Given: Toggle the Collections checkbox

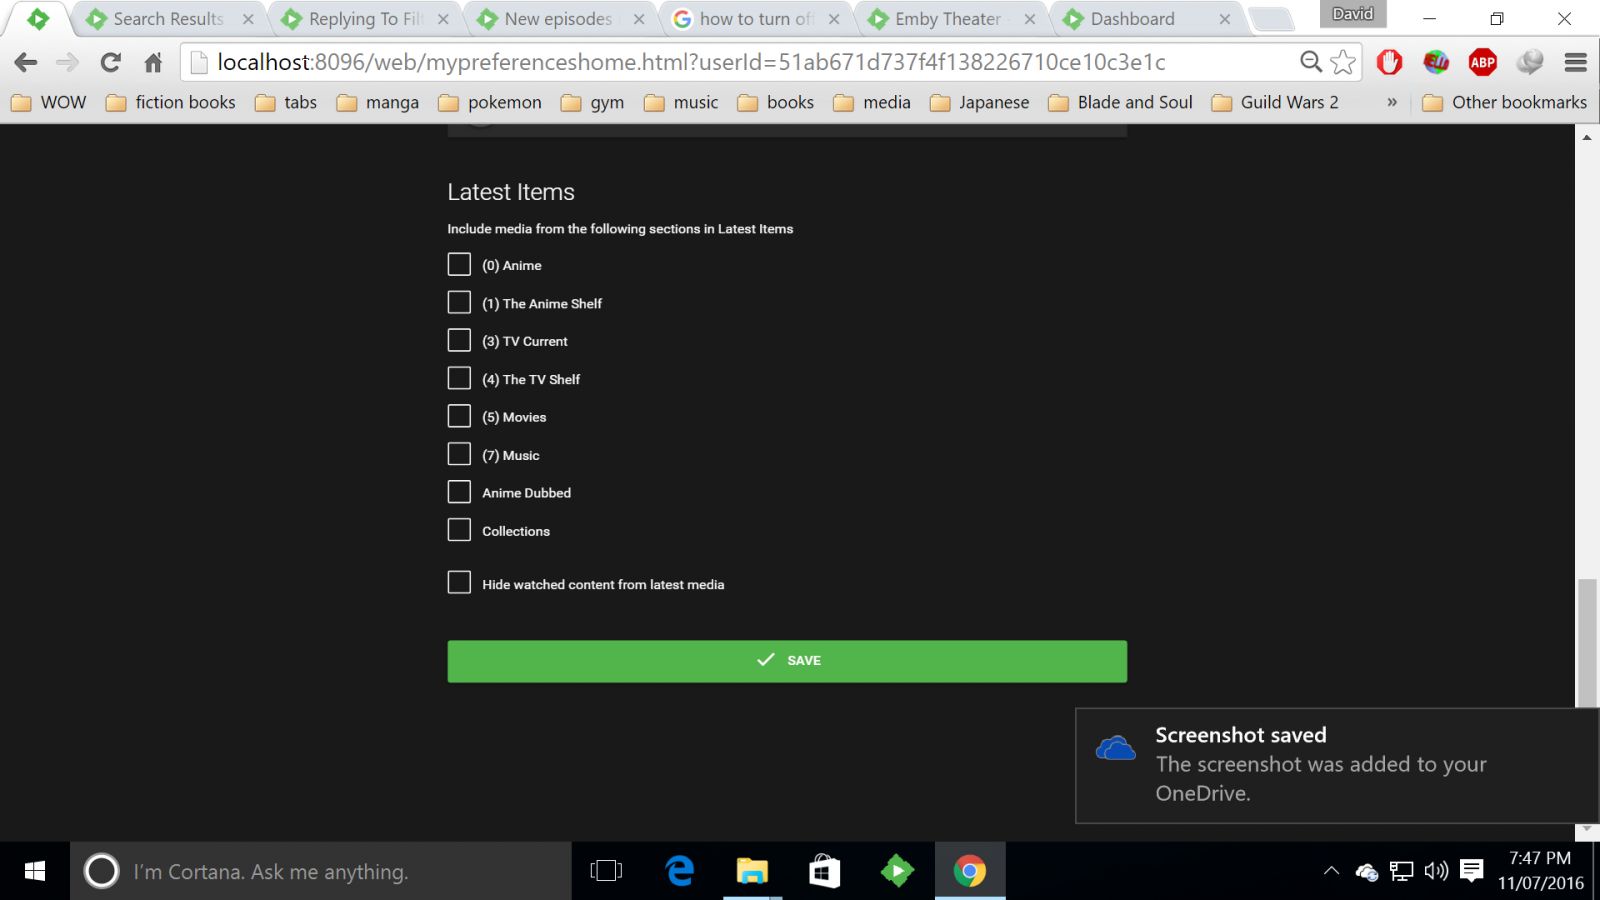Looking at the screenshot, I should 459,530.
